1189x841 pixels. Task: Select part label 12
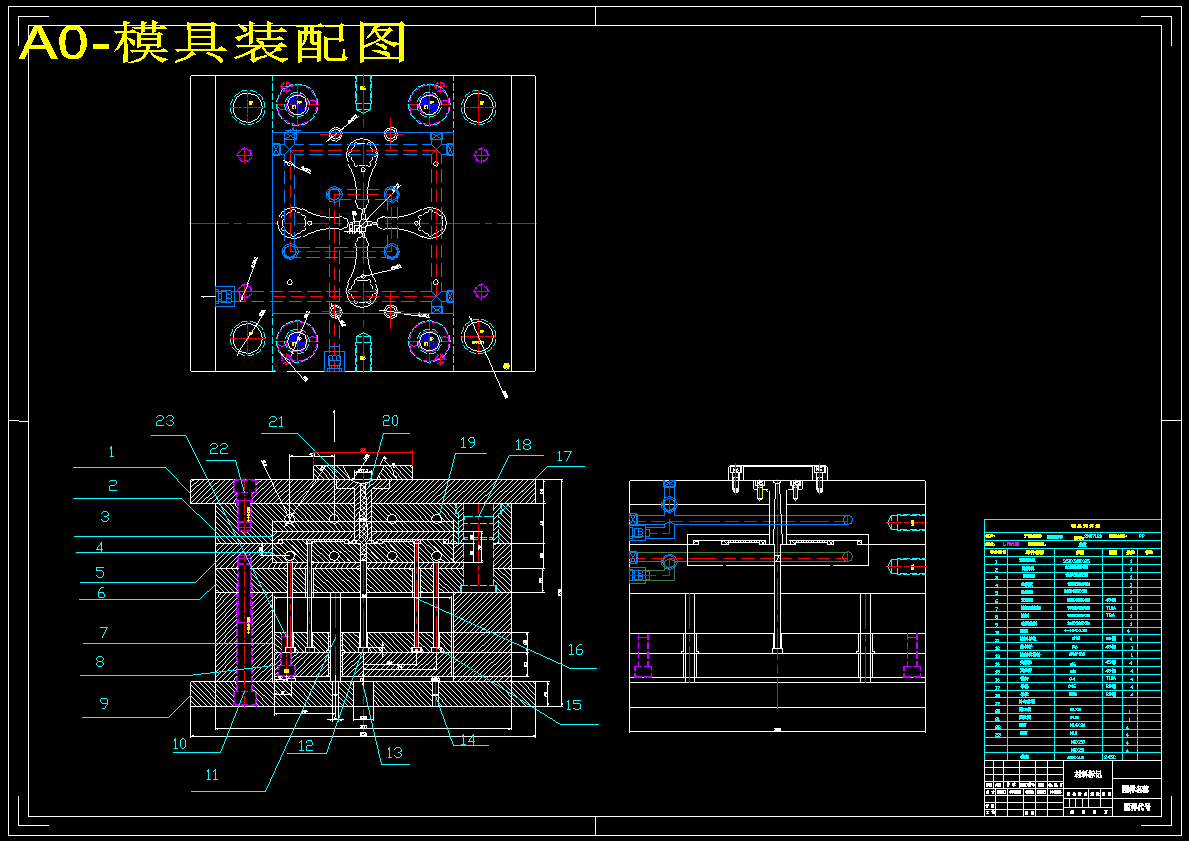pos(305,745)
